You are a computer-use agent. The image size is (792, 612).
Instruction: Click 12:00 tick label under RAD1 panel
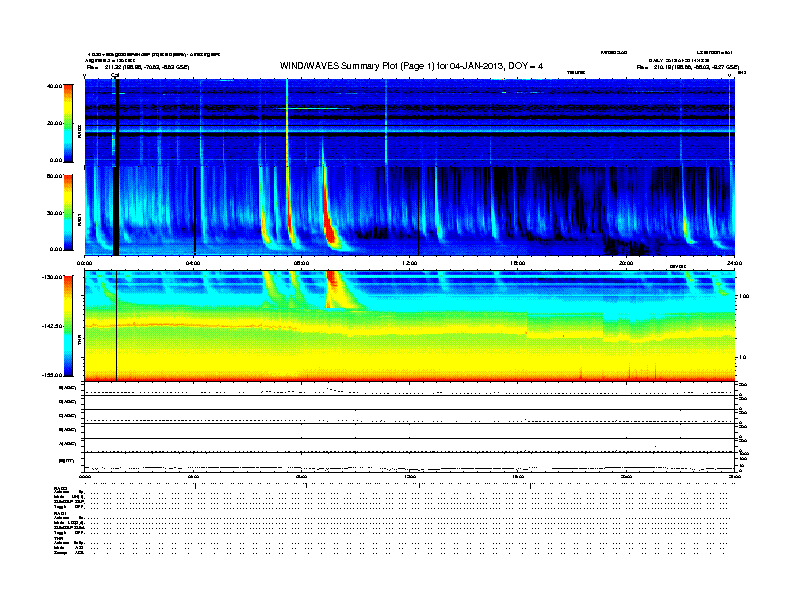pos(410,263)
